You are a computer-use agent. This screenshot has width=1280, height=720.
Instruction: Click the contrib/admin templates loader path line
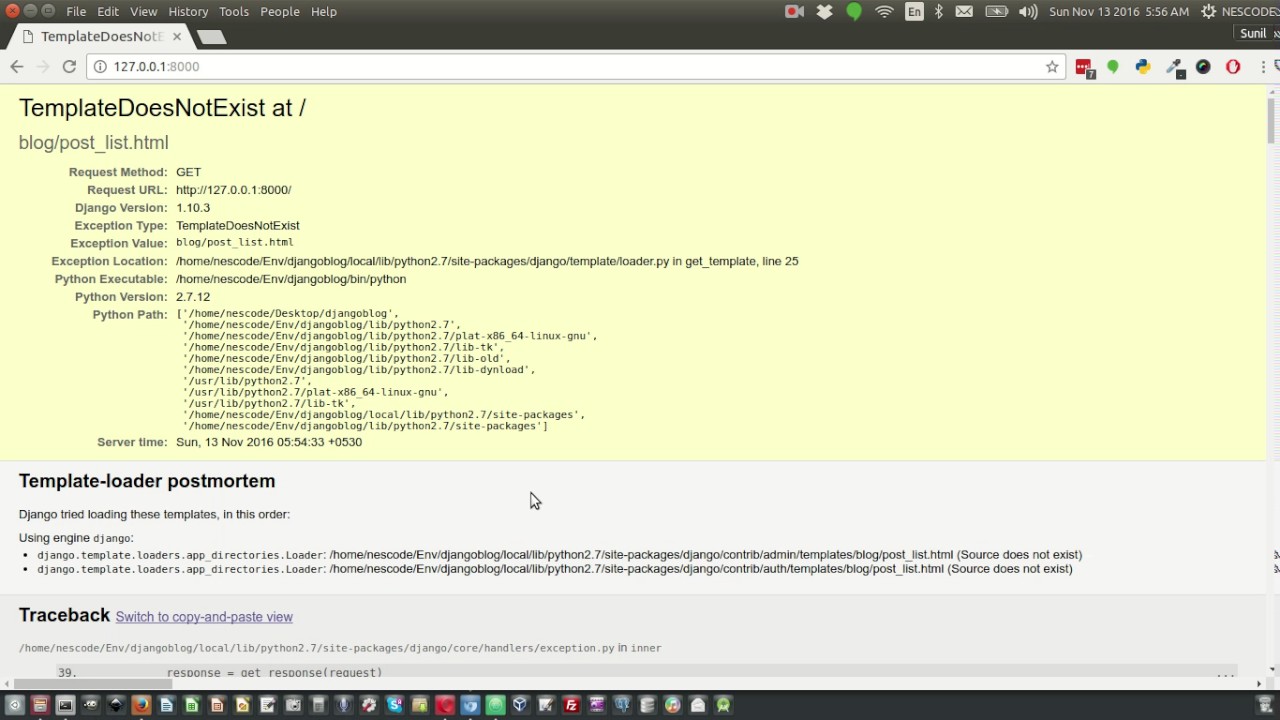coord(559,554)
